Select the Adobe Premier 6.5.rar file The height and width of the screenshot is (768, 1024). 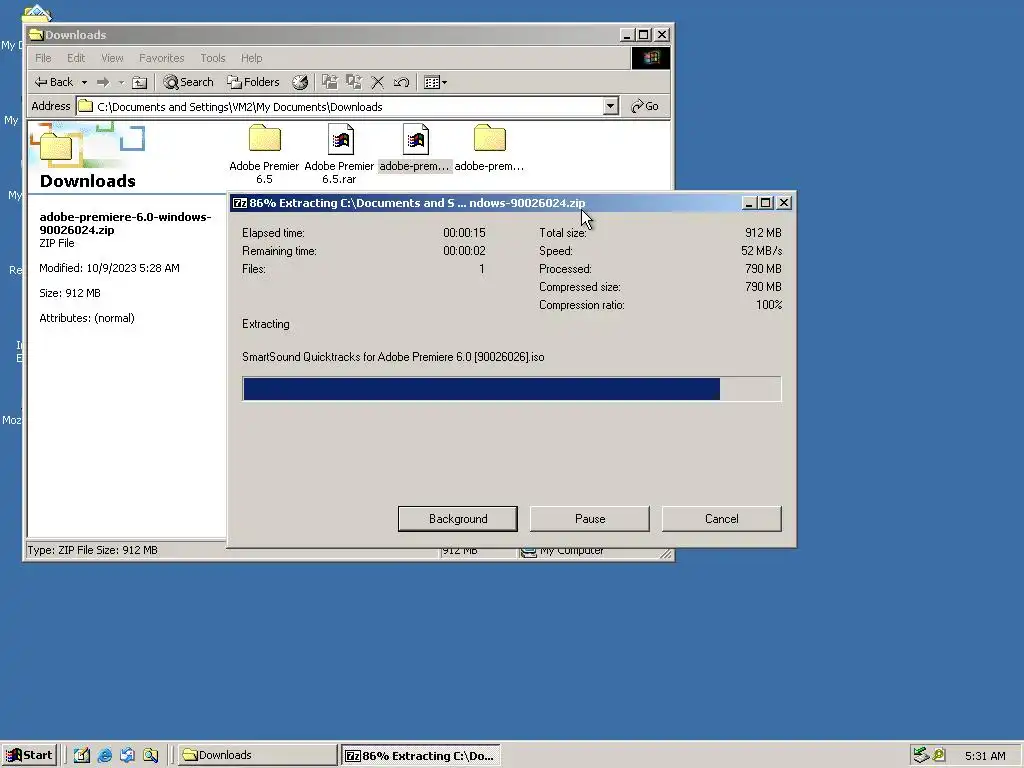coord(340,154)
